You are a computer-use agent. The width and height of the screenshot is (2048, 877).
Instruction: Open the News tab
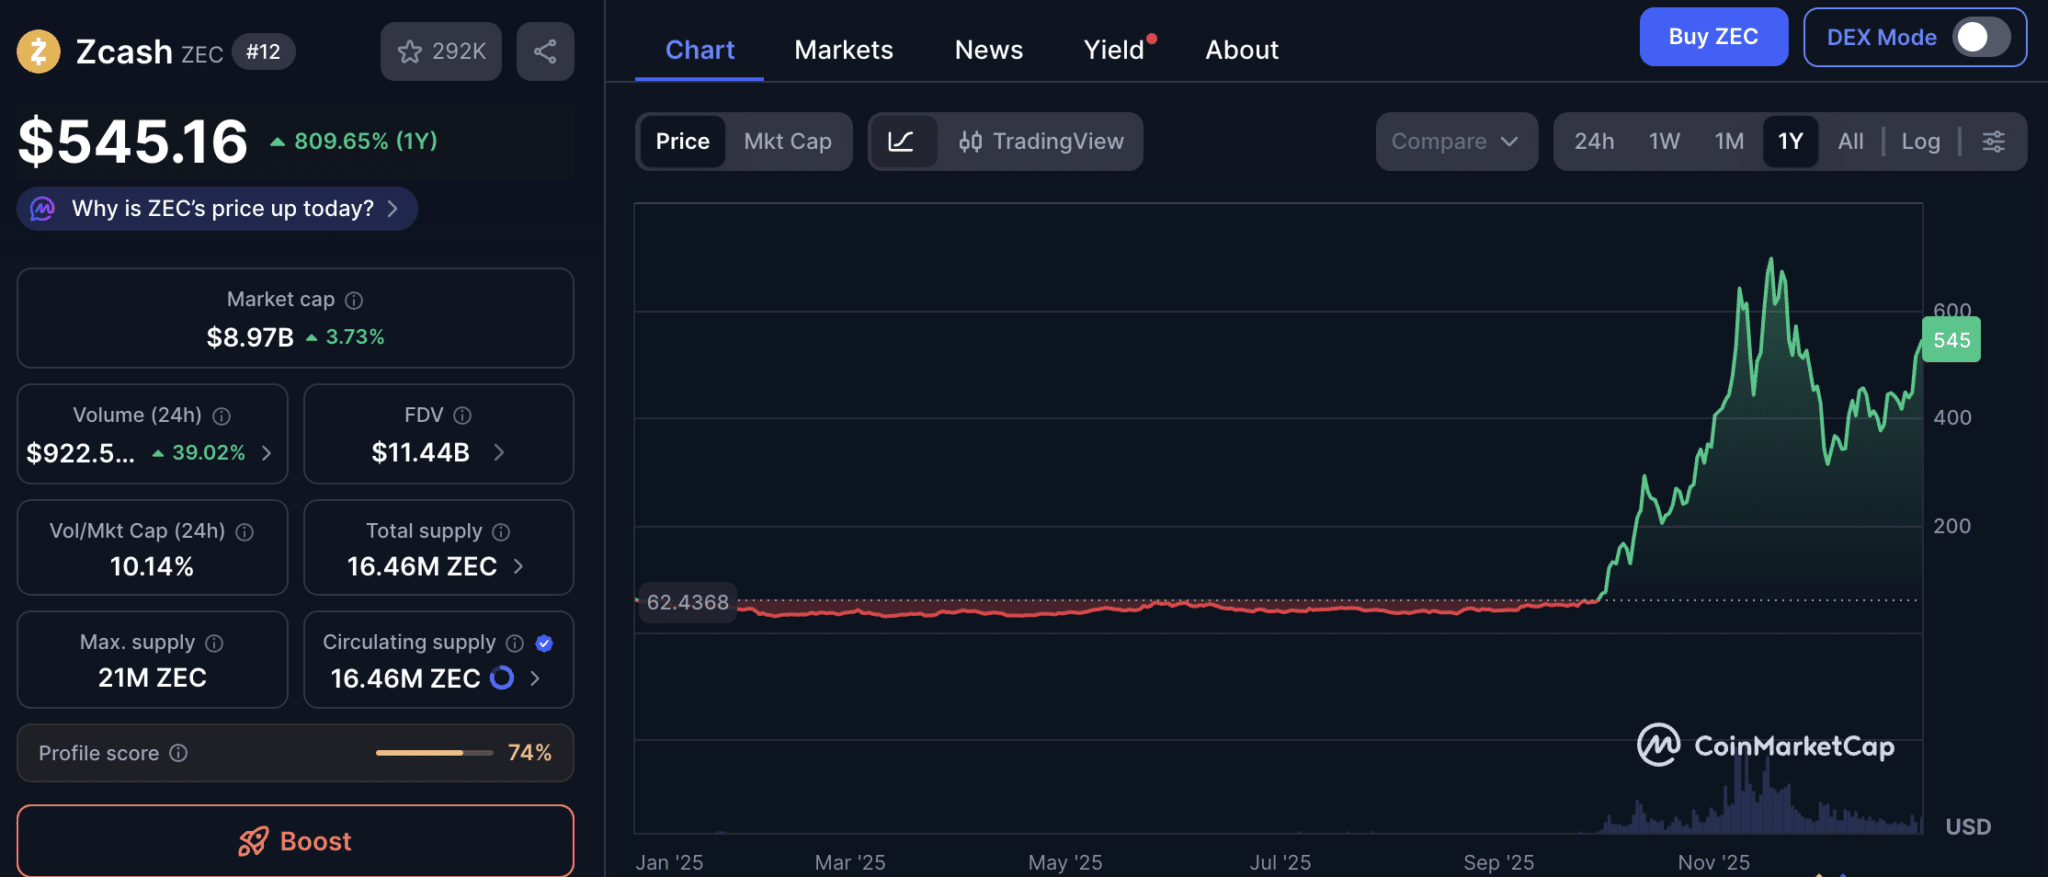(x=988, y=50)
